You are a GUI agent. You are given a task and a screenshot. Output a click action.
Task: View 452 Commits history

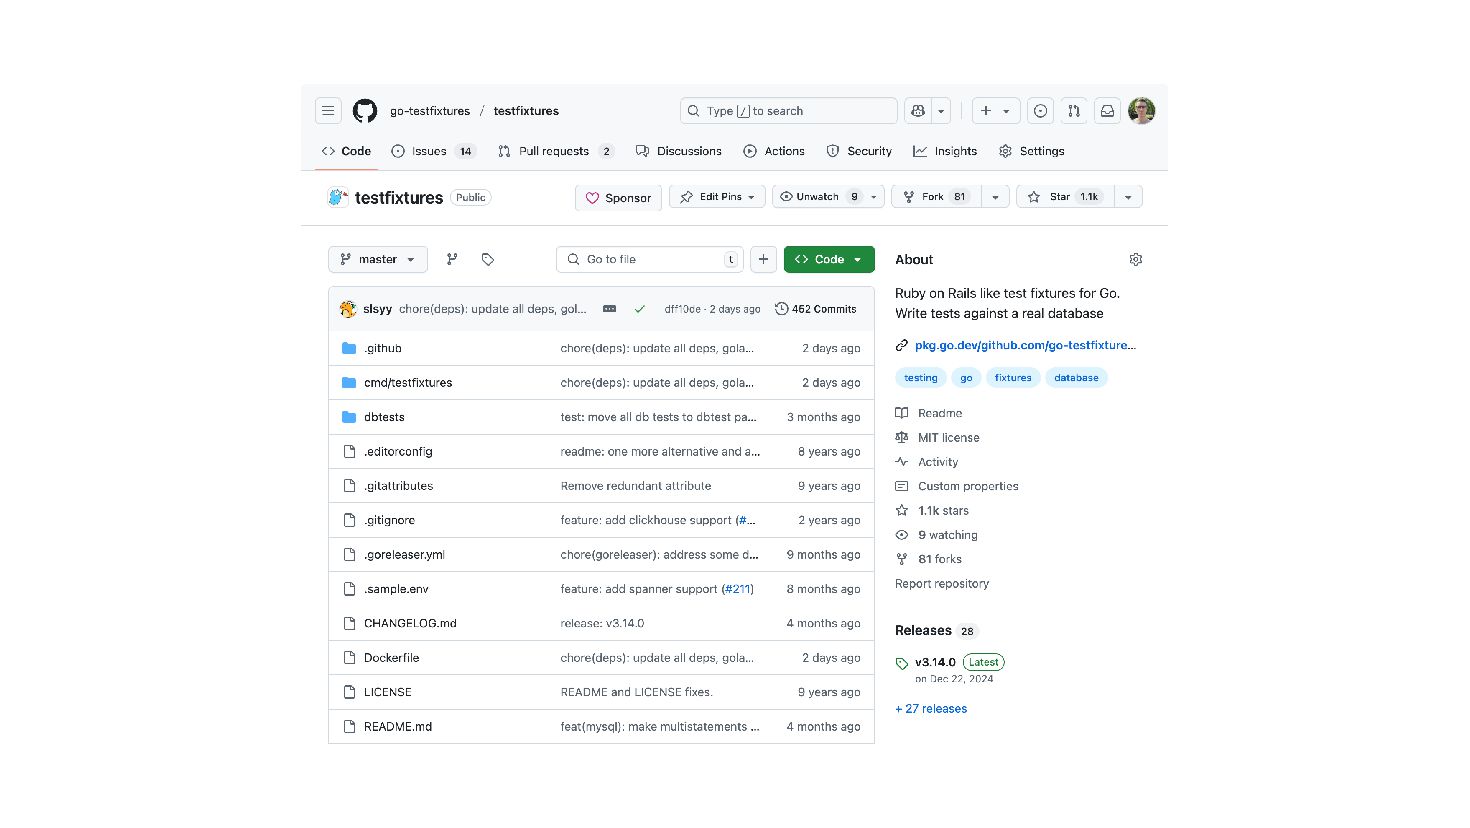pyautogui.click(x=816, y=309)
